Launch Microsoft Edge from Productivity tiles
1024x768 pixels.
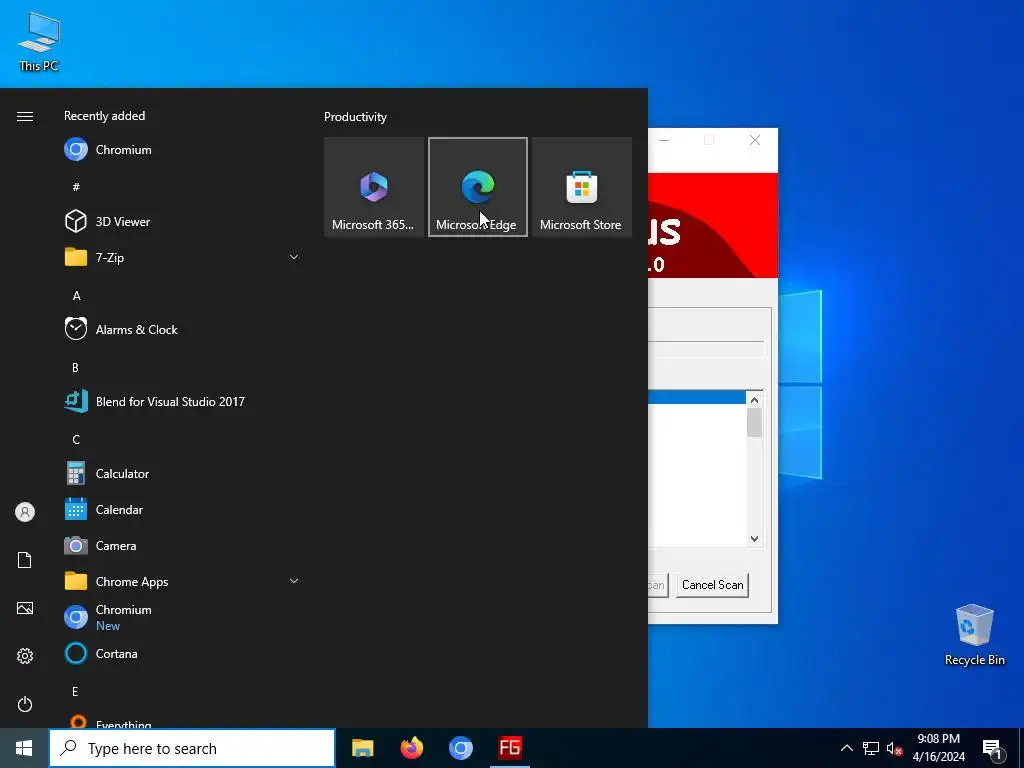click(x=477, y=187)
